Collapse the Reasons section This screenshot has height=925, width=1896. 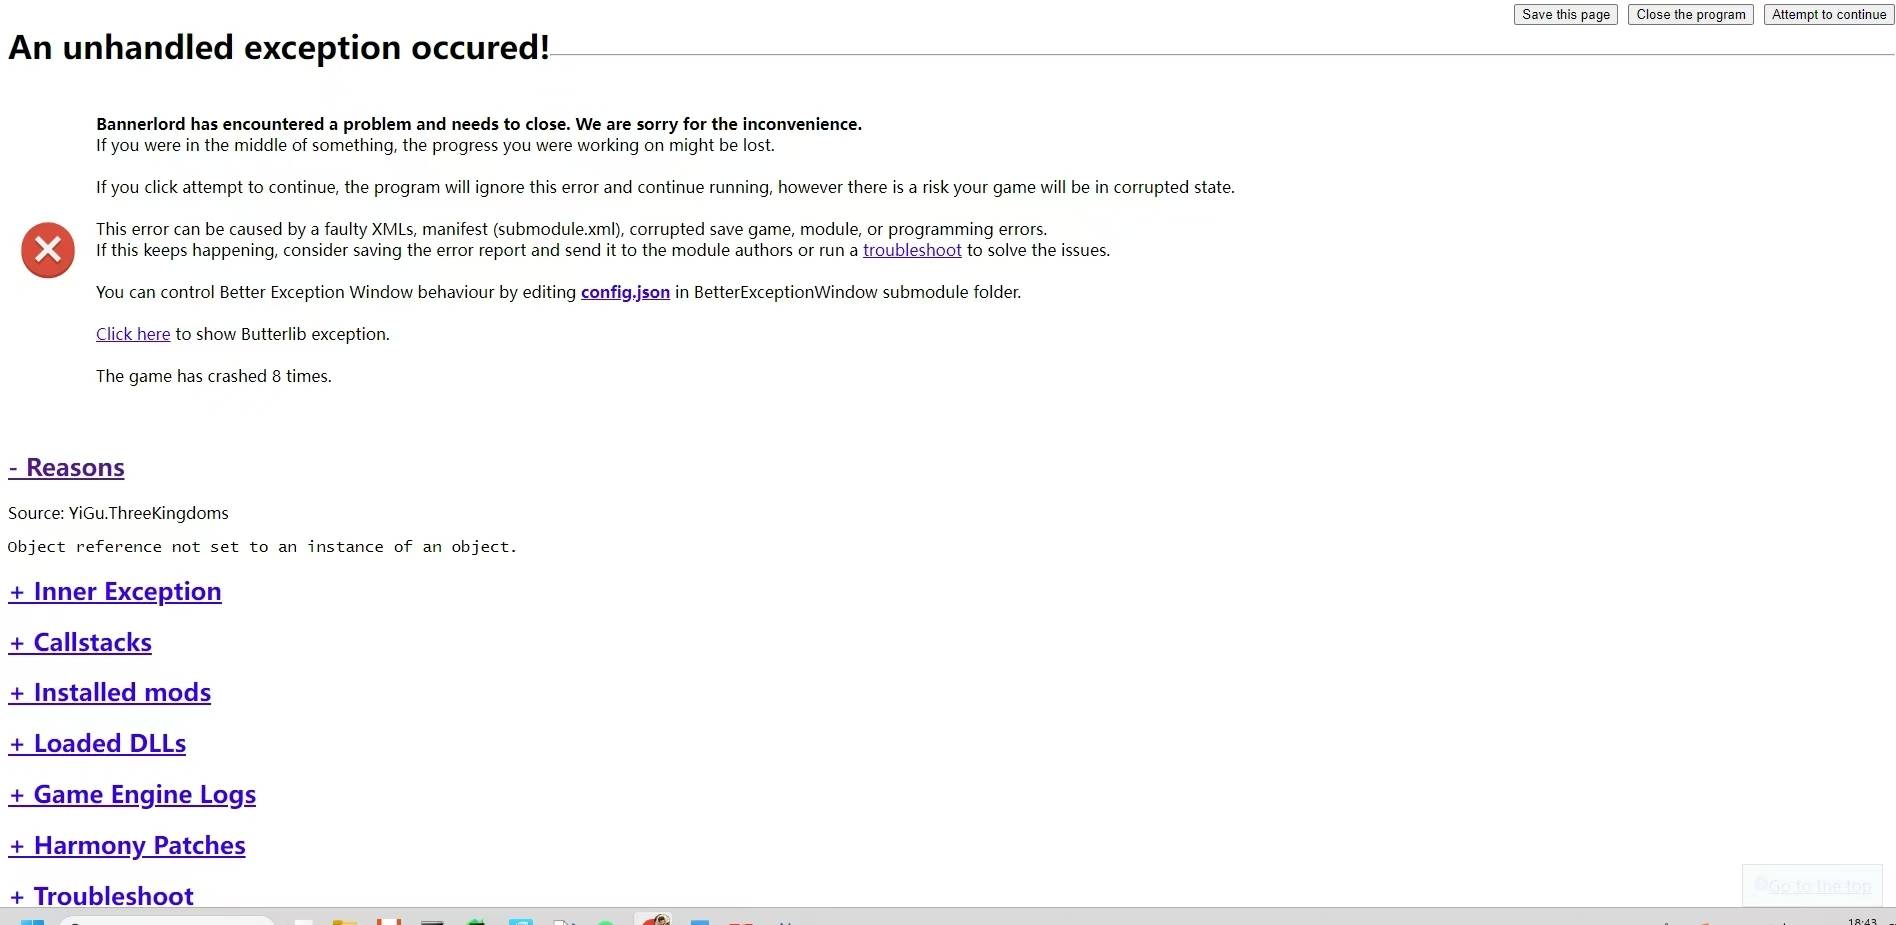(x=67, y=468)
